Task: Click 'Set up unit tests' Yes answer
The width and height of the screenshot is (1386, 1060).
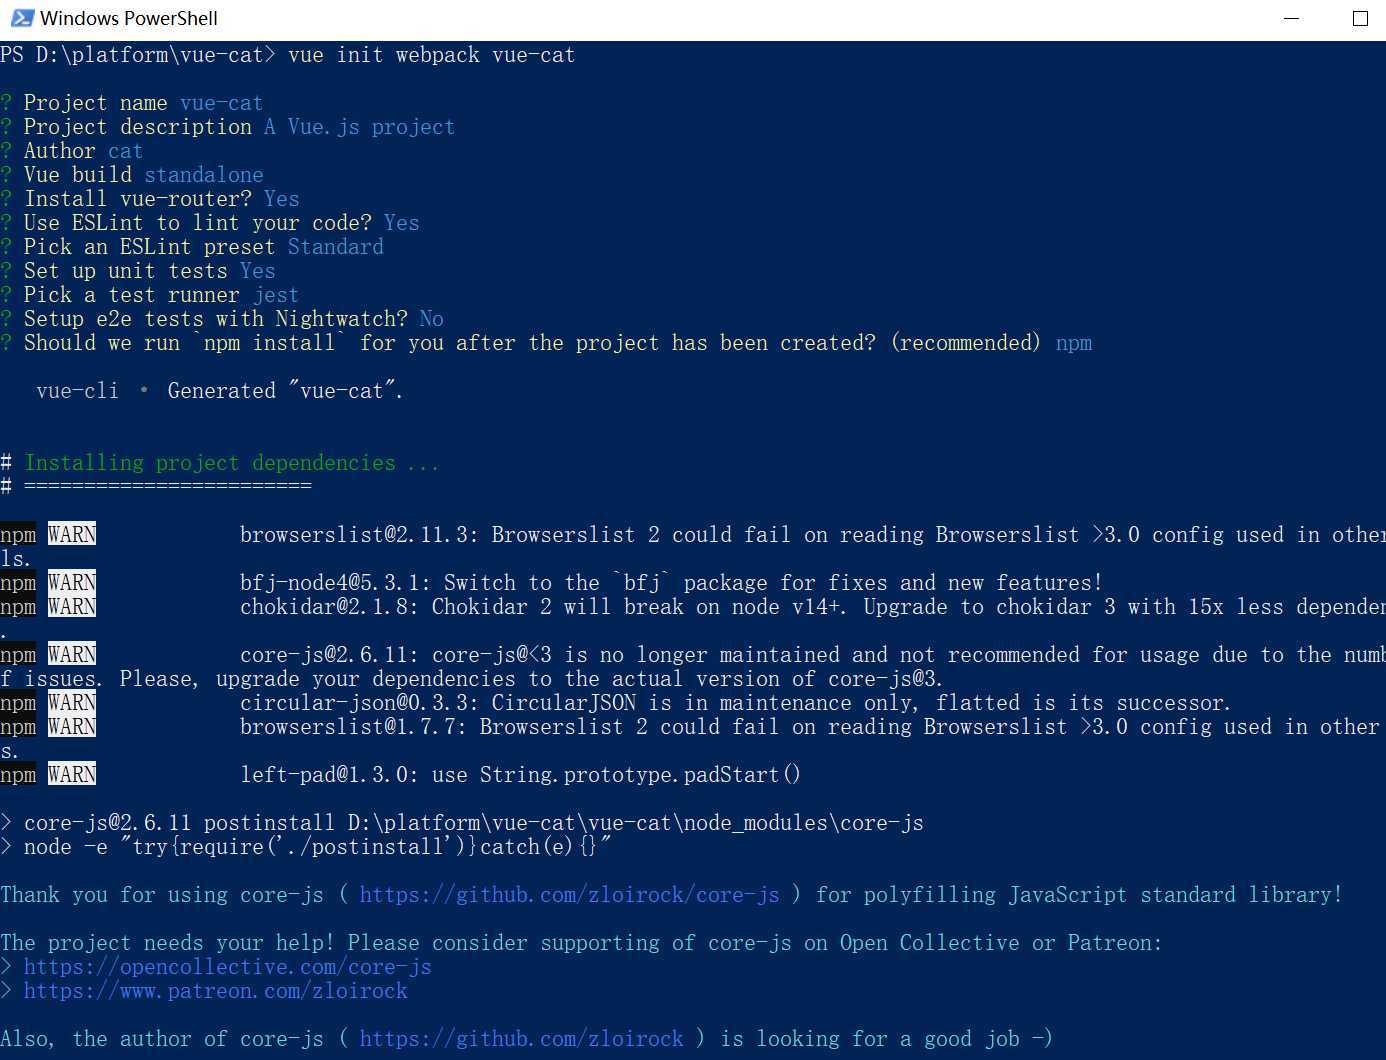Action: tap(258, 271)
